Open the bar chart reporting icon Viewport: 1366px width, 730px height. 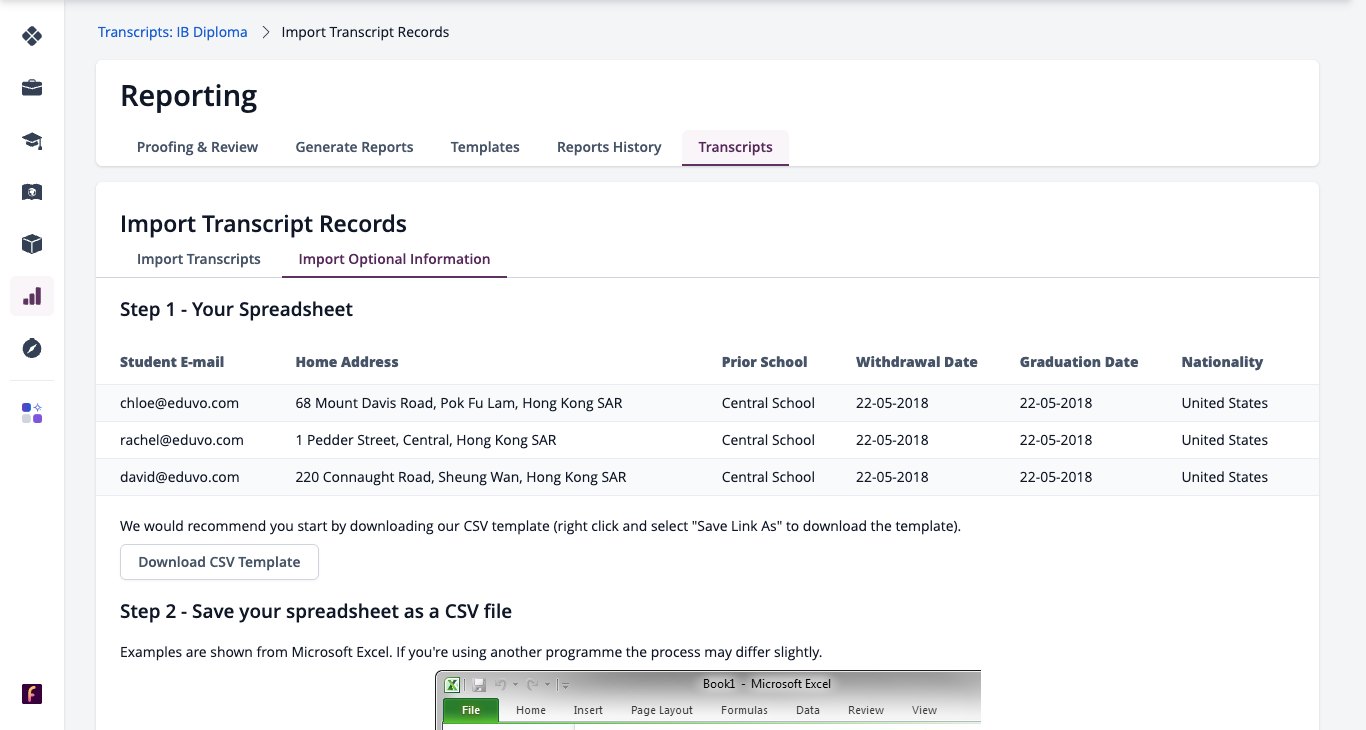pos(32,296)
